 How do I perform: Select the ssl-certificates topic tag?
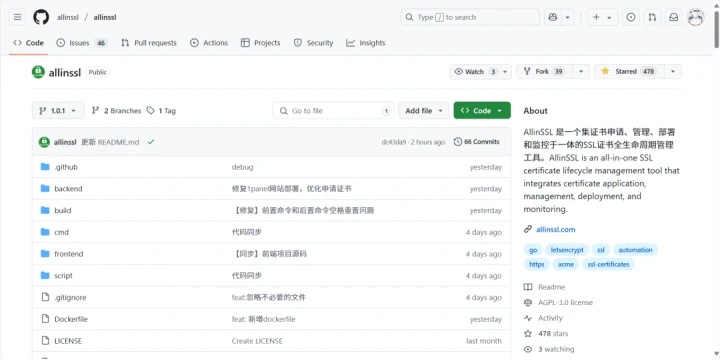(x=608, y=264)
